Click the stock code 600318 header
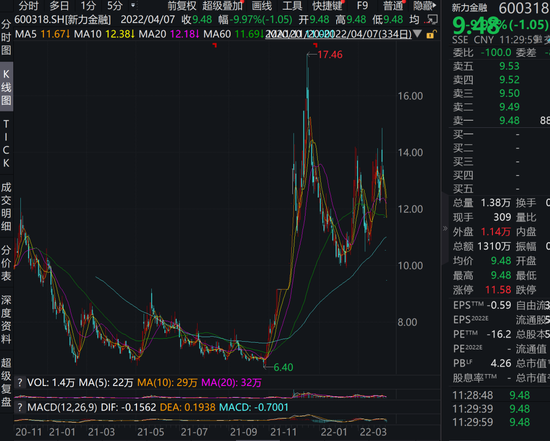Viewport: 550px width, 441px height. [524, 8]
